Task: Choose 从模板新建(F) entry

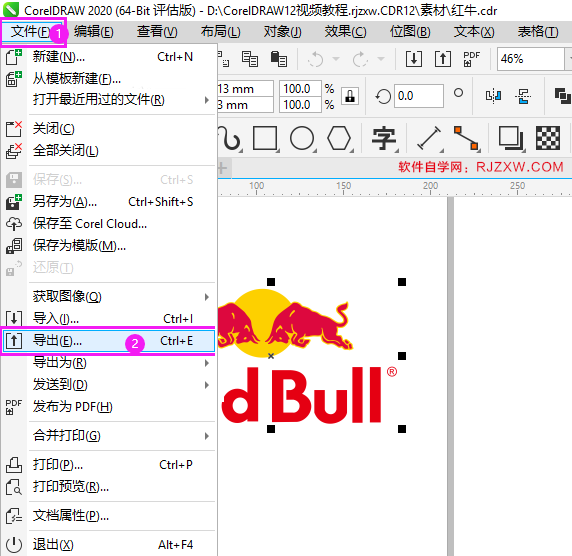Action: click(x=109, y=78)
